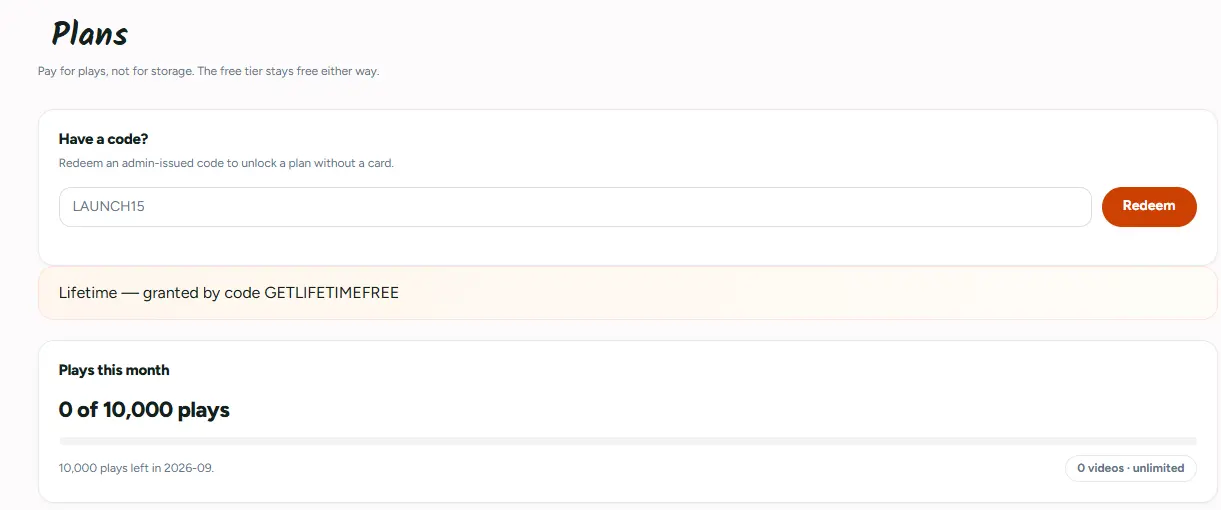
Task: Click the 'granted by code' text
Action: click(x=201, y=293)
